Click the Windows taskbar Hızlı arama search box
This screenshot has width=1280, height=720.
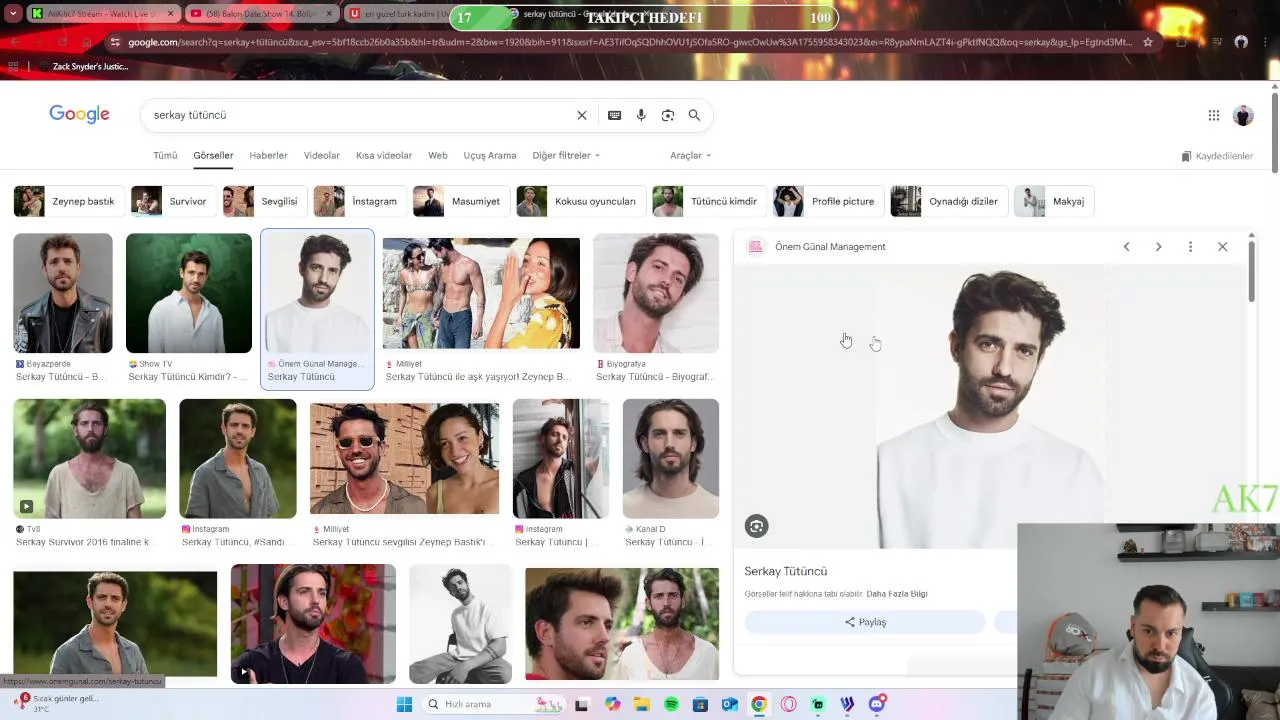493,704
